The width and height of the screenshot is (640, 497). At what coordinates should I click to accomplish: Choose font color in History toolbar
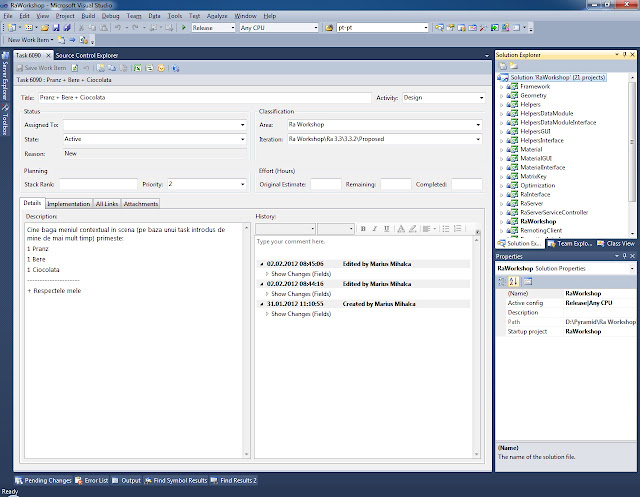tap(401, 229)
